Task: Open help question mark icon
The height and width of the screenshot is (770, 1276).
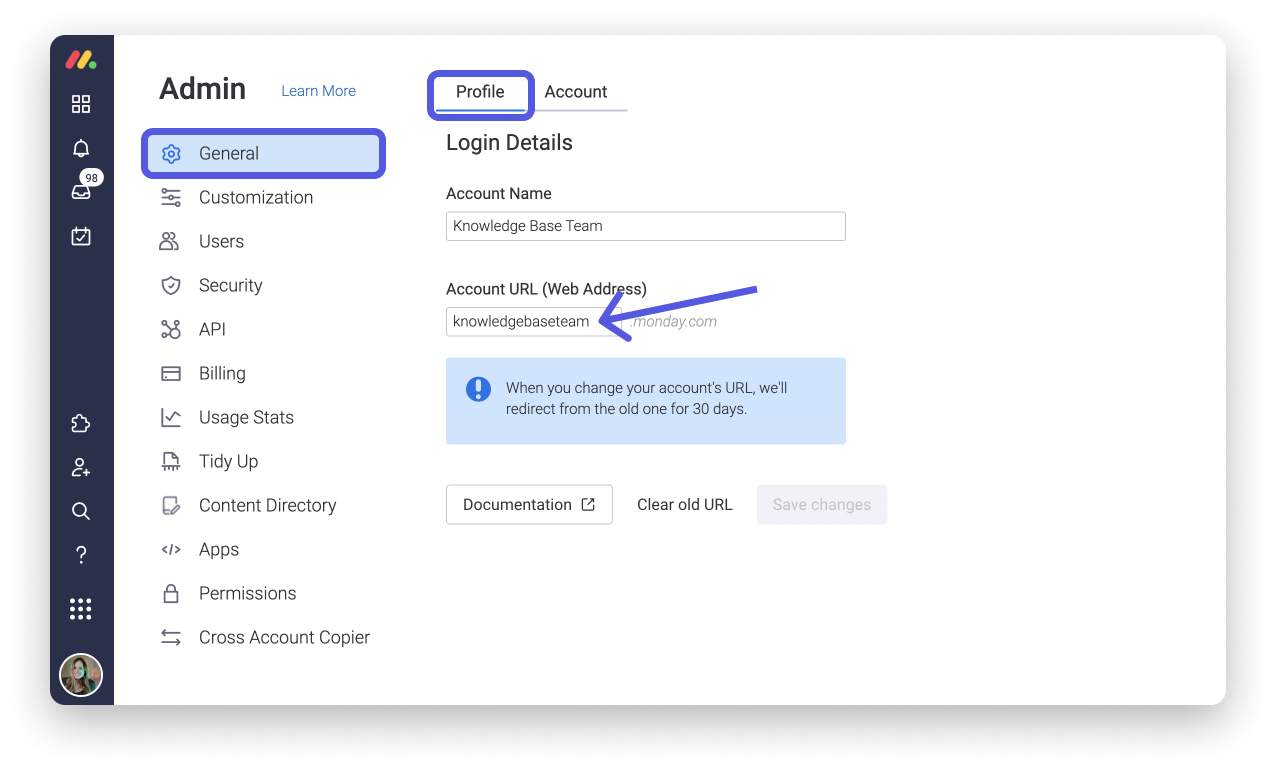Action: click(x=81, y=555)
